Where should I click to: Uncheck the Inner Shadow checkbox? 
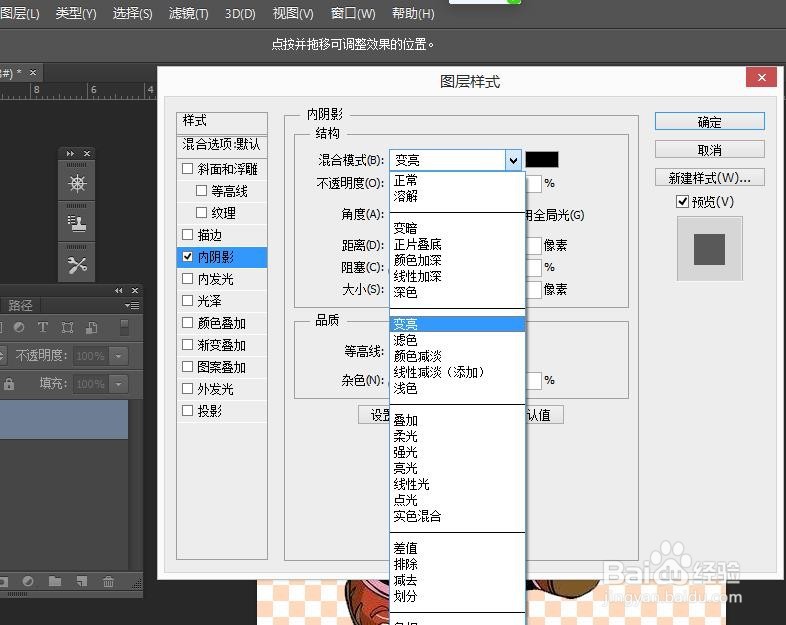(187, 257)
